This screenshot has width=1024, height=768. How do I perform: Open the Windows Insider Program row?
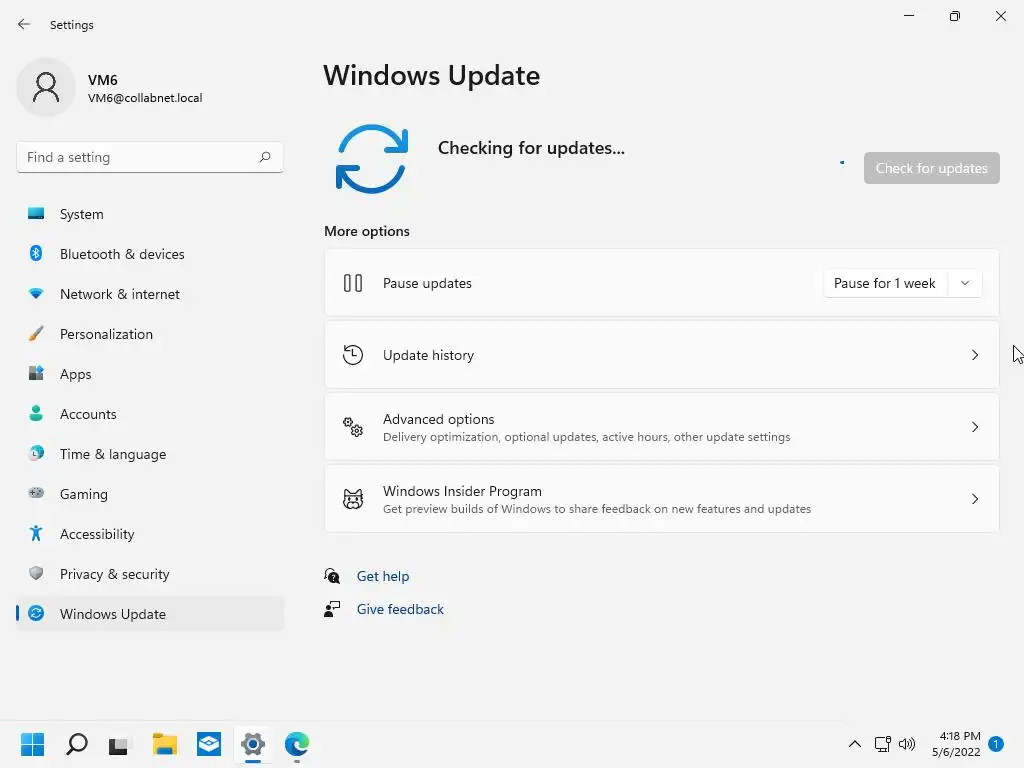[x=662, y=499]
